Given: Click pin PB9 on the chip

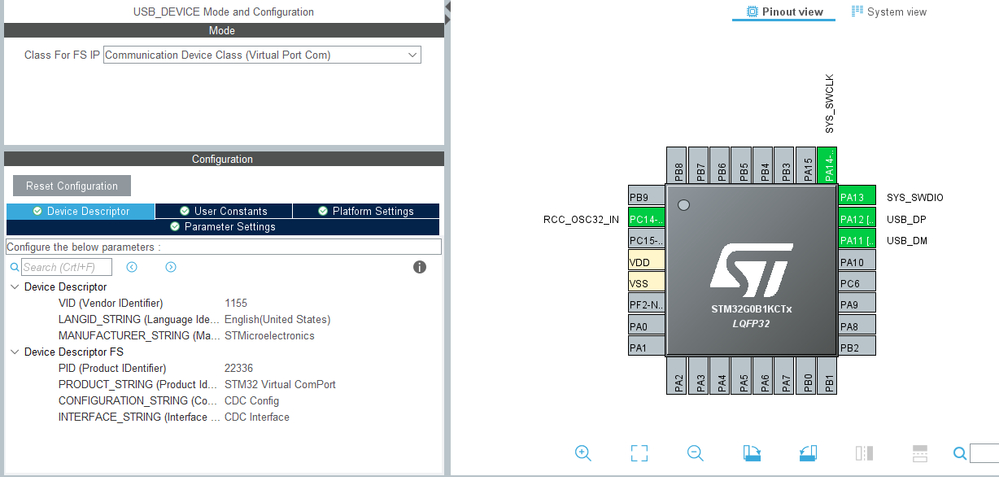Looking at the screenshot, I should 647,197.
